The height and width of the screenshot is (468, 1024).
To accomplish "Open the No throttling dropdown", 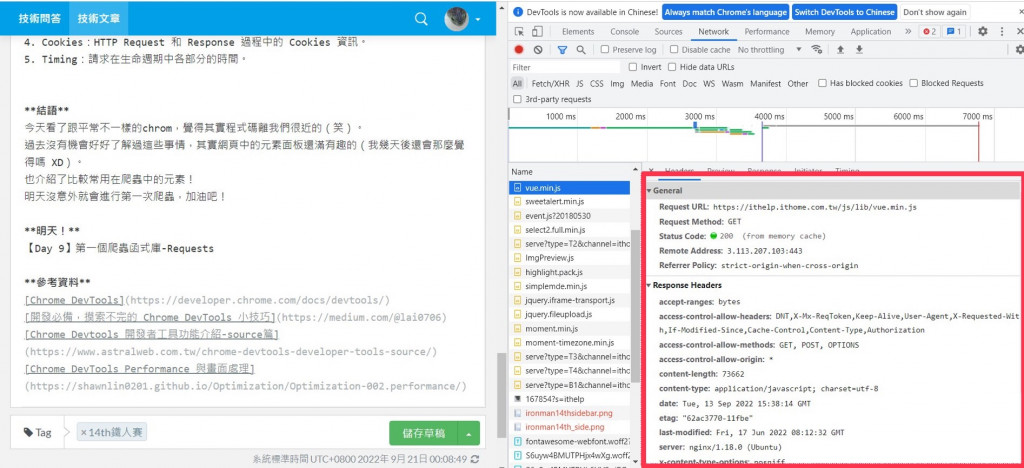I will [x=770, y=50].
